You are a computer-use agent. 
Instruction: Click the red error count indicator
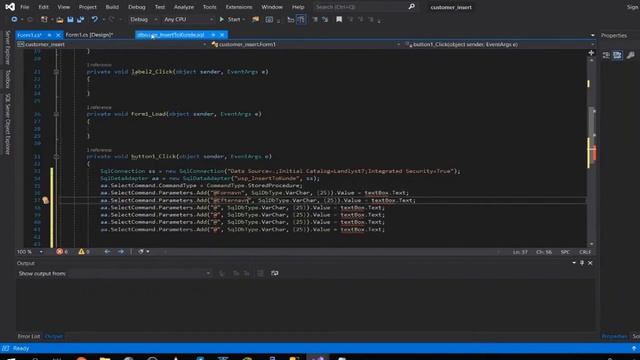point(62,251)
